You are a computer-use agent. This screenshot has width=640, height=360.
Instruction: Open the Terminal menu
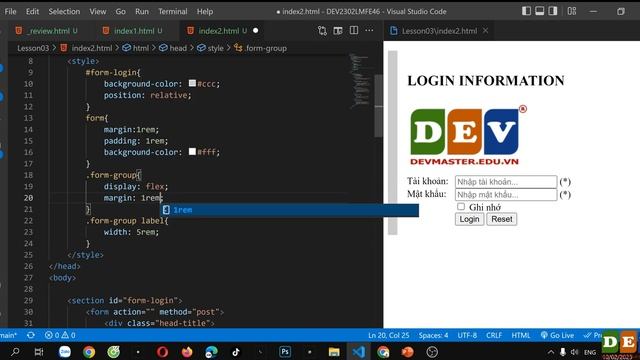[x=173, y=11]
